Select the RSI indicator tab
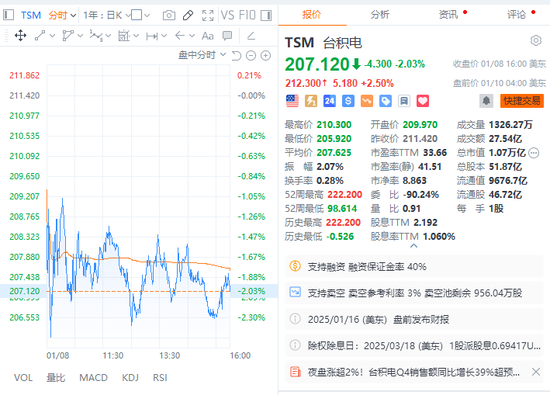Image resolution: width=550 pixels, height=395 pixels. (160, 378)
